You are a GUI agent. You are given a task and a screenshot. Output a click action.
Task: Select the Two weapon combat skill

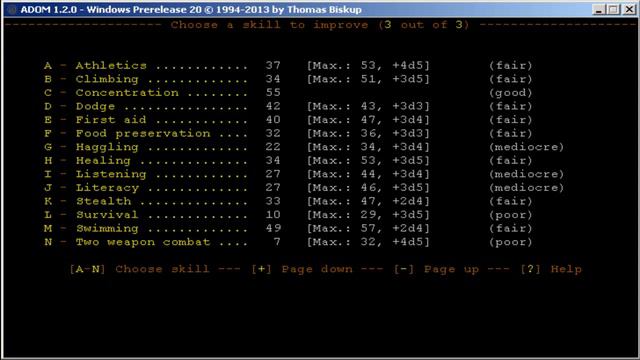pyautogui.click(x=288, y=242)
